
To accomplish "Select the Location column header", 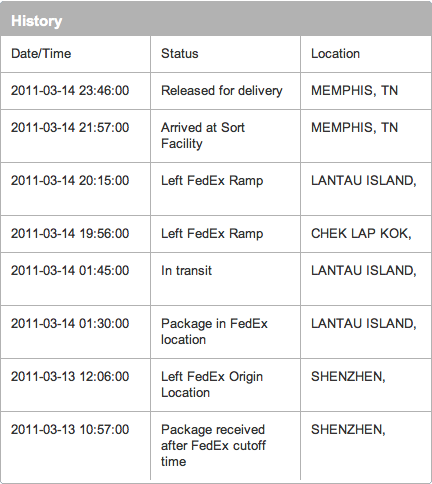I will (335, 54).
